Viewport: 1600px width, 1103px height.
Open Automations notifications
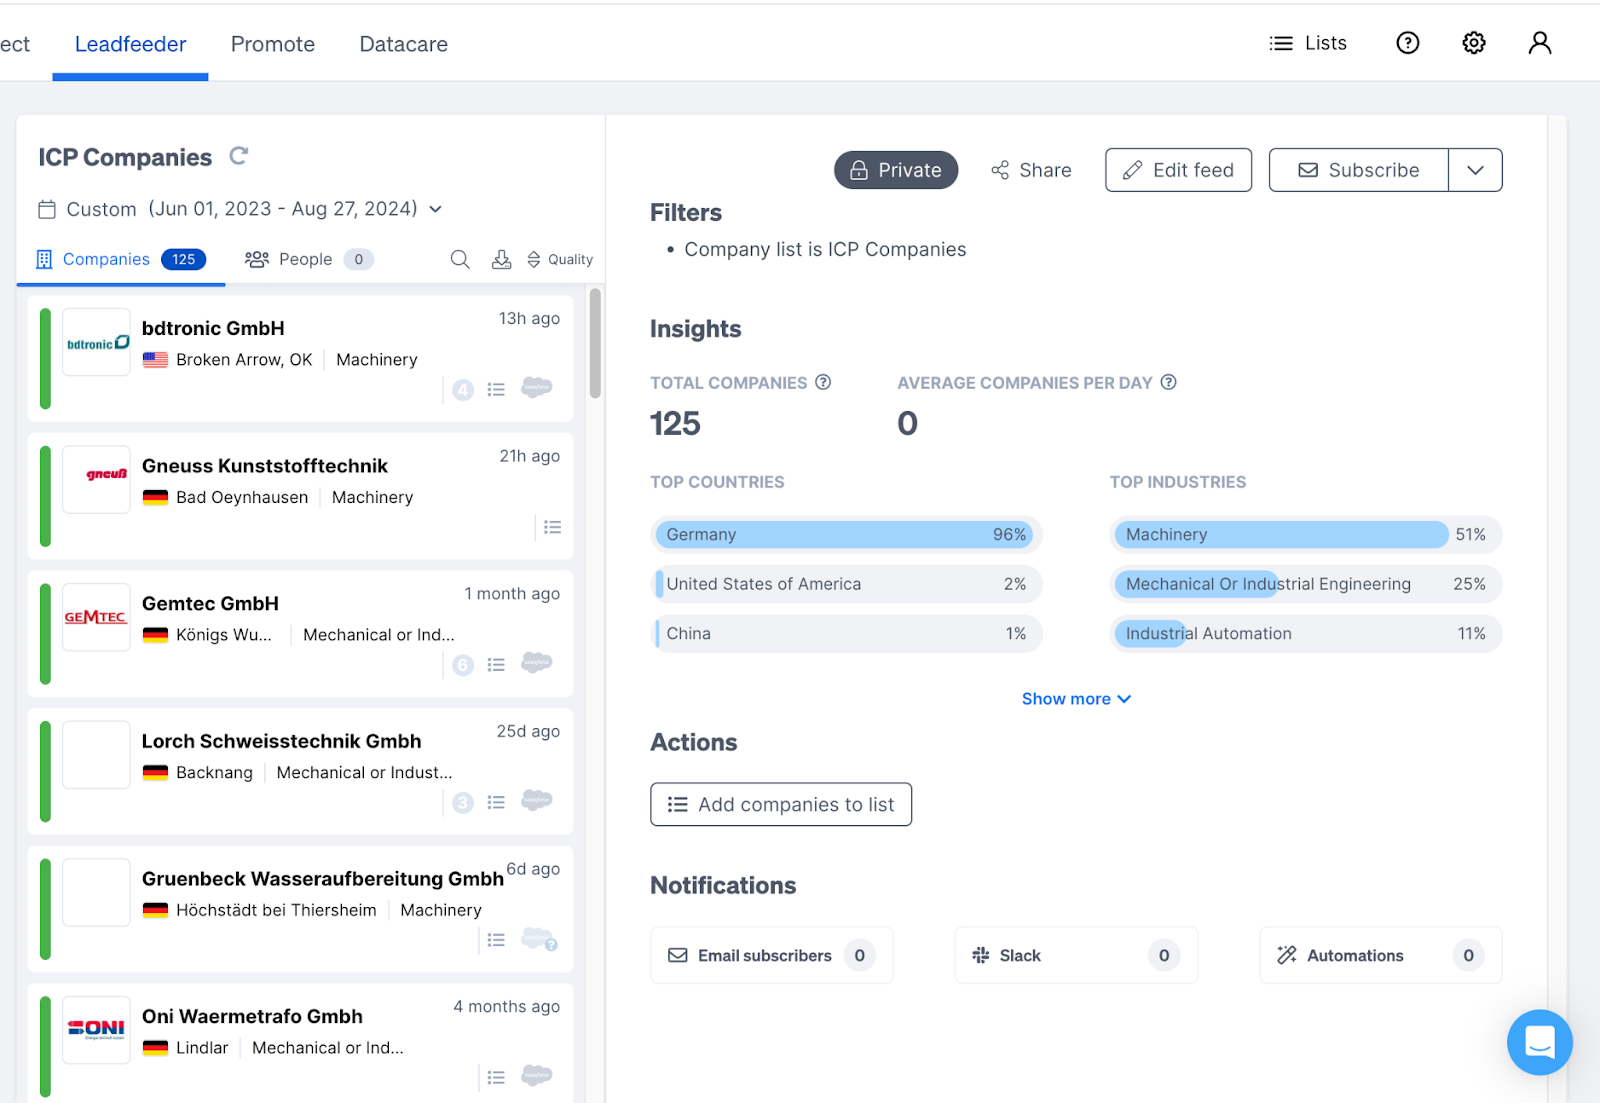[x=1380, y=955]
